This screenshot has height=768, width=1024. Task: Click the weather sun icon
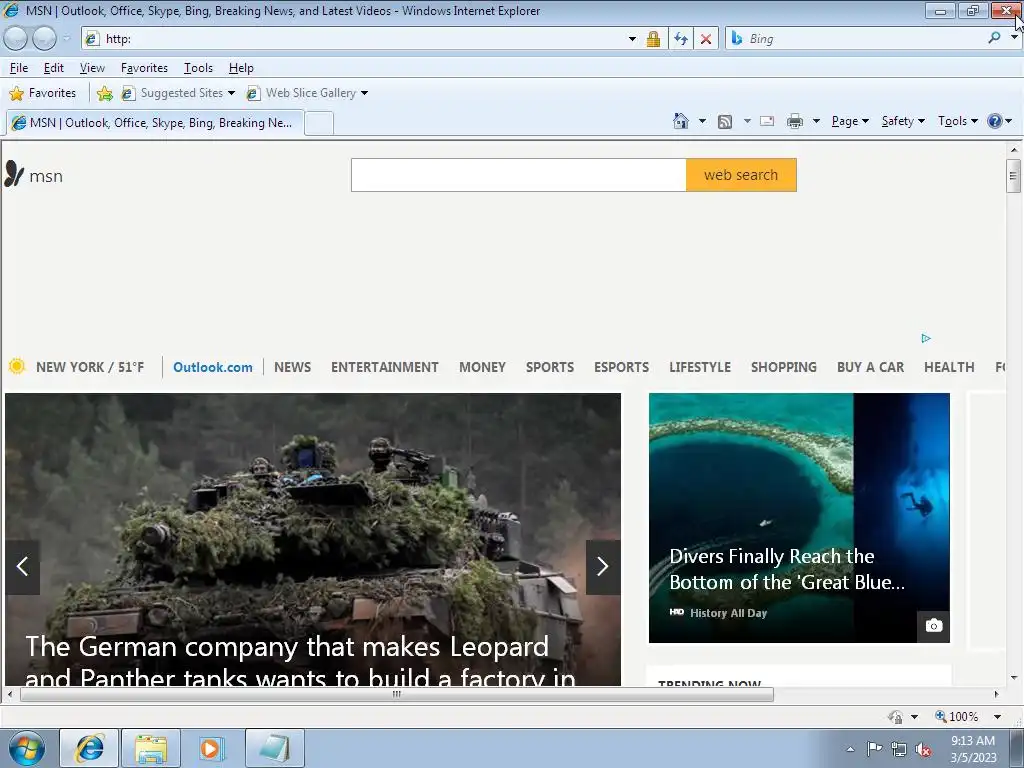(x=17, y=366)
